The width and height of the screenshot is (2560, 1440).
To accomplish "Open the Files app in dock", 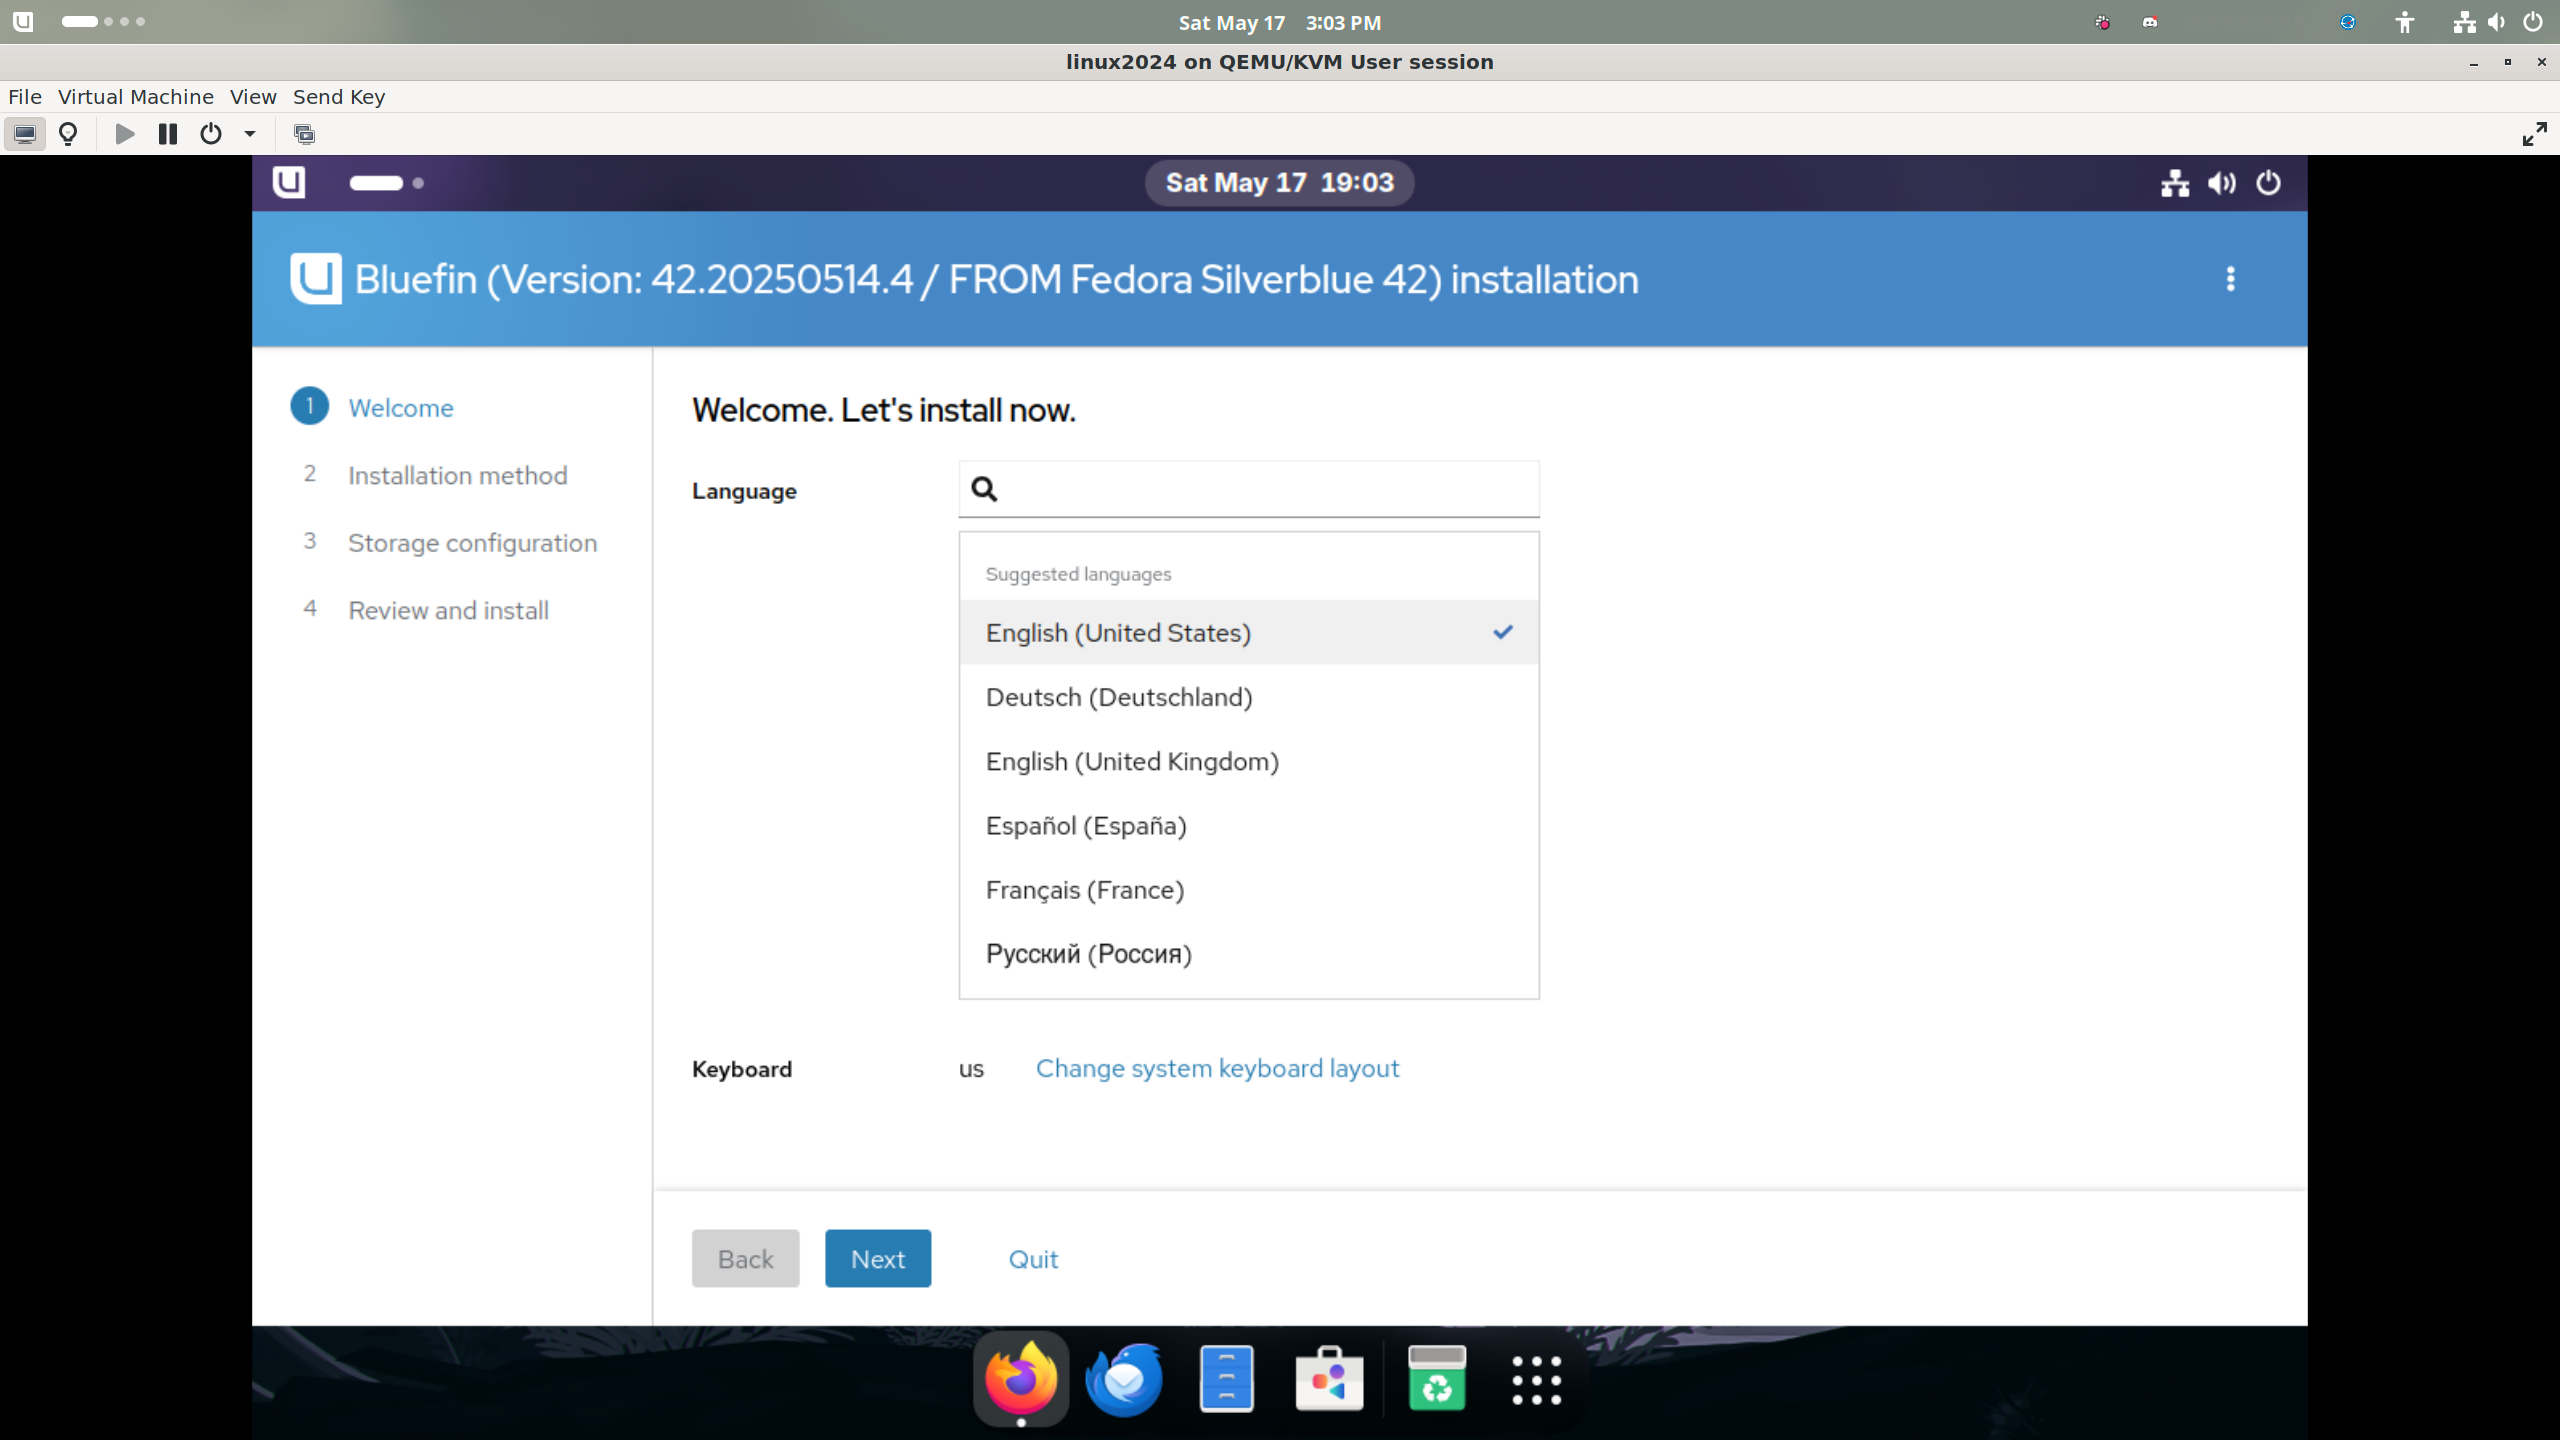I will (x=1226, y=1380).
